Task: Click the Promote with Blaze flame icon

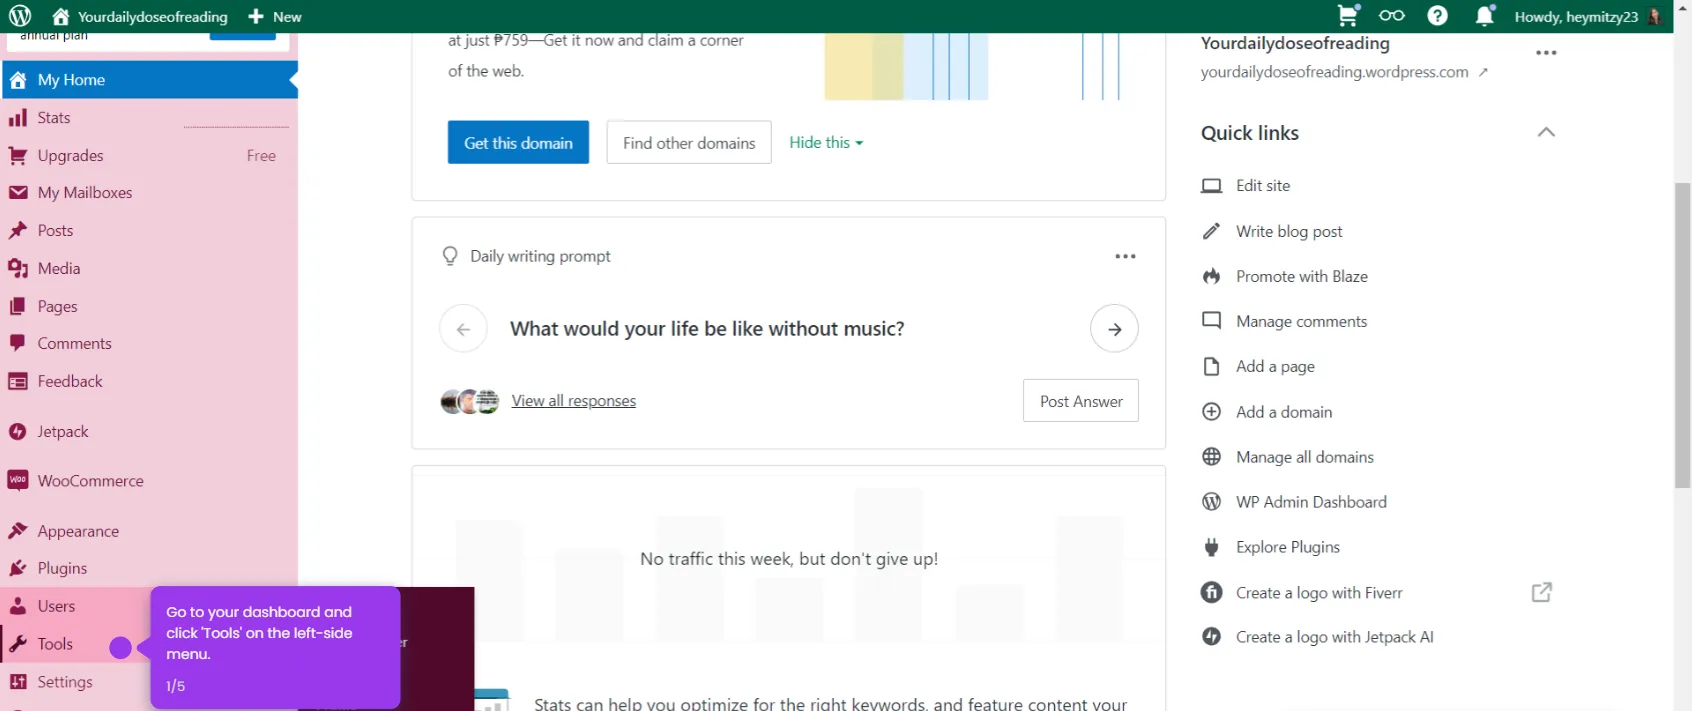Action: [1211, 276]
